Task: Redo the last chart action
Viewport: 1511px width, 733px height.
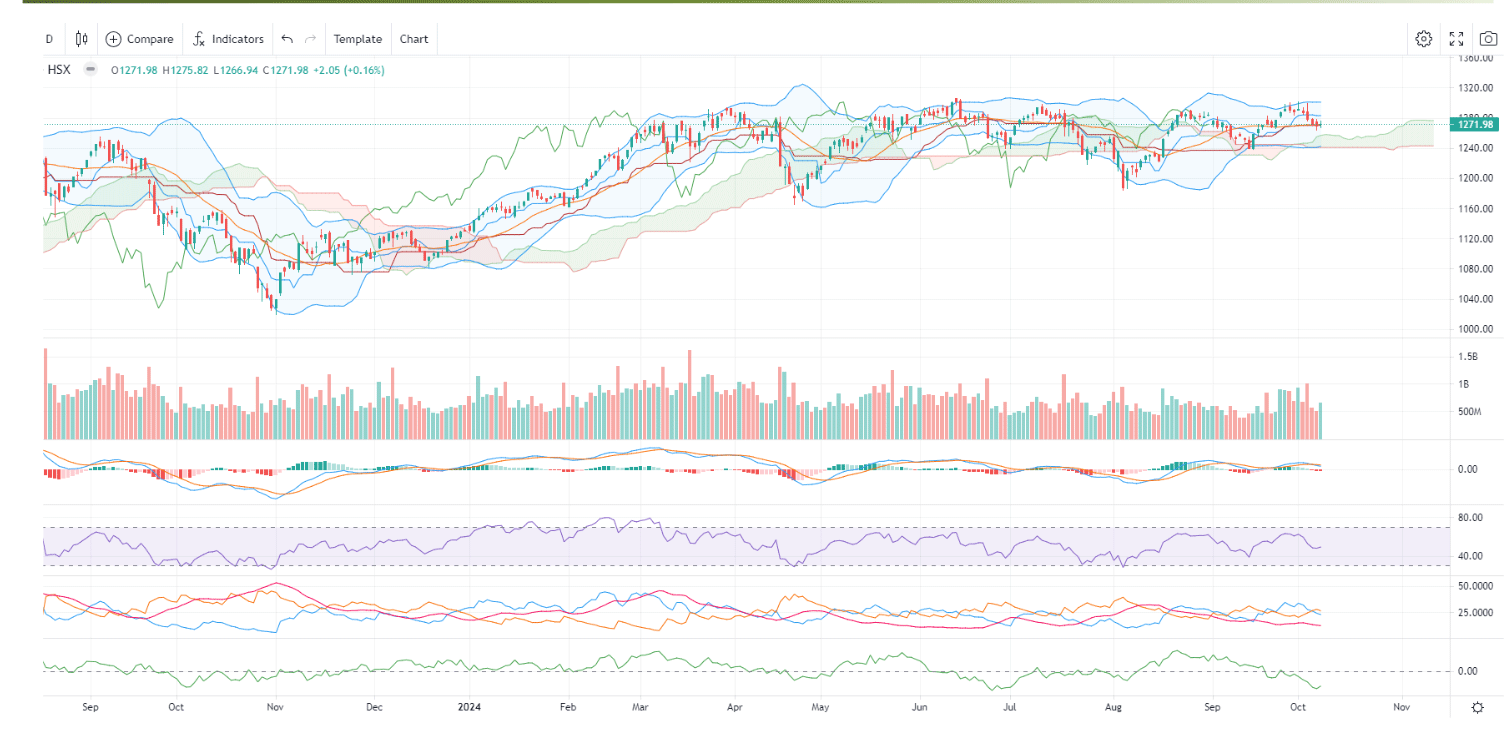Action: click(310, 39)
